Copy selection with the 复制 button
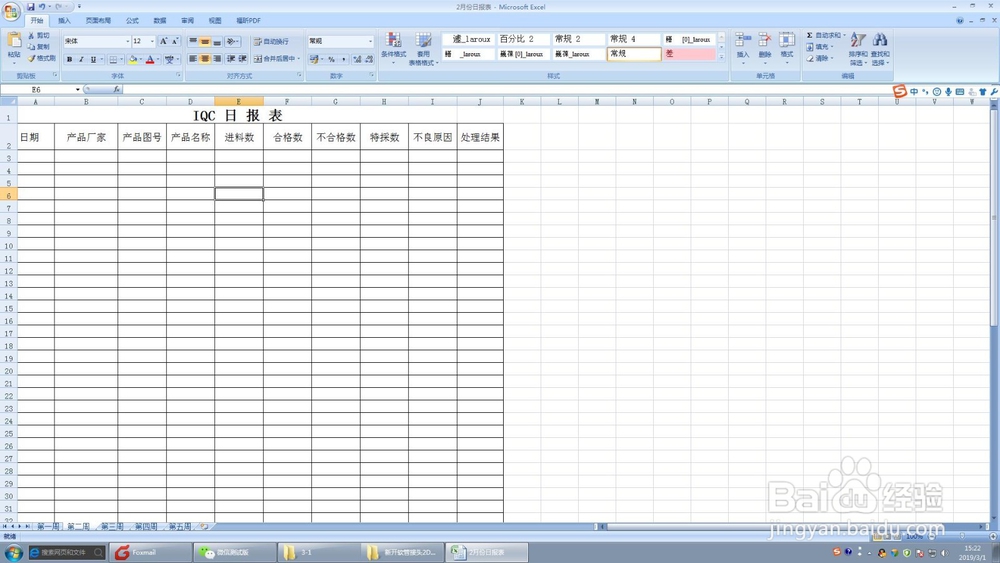The image size is (1000, 563). pos(38,47)
